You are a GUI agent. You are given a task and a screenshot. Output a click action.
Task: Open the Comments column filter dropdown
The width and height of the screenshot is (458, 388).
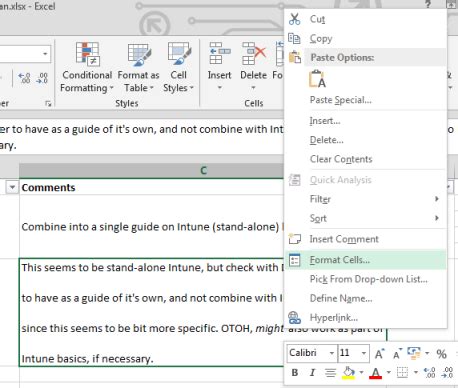449,187
